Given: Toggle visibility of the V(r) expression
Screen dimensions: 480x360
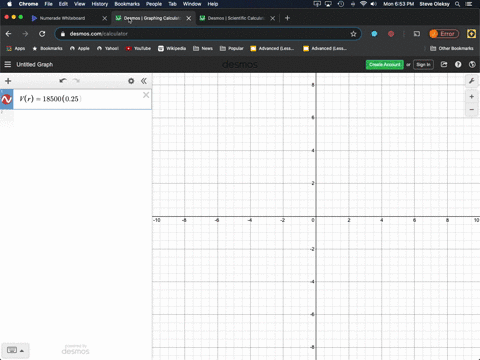Looking at the screenshot, I should [x=7, y=99].
